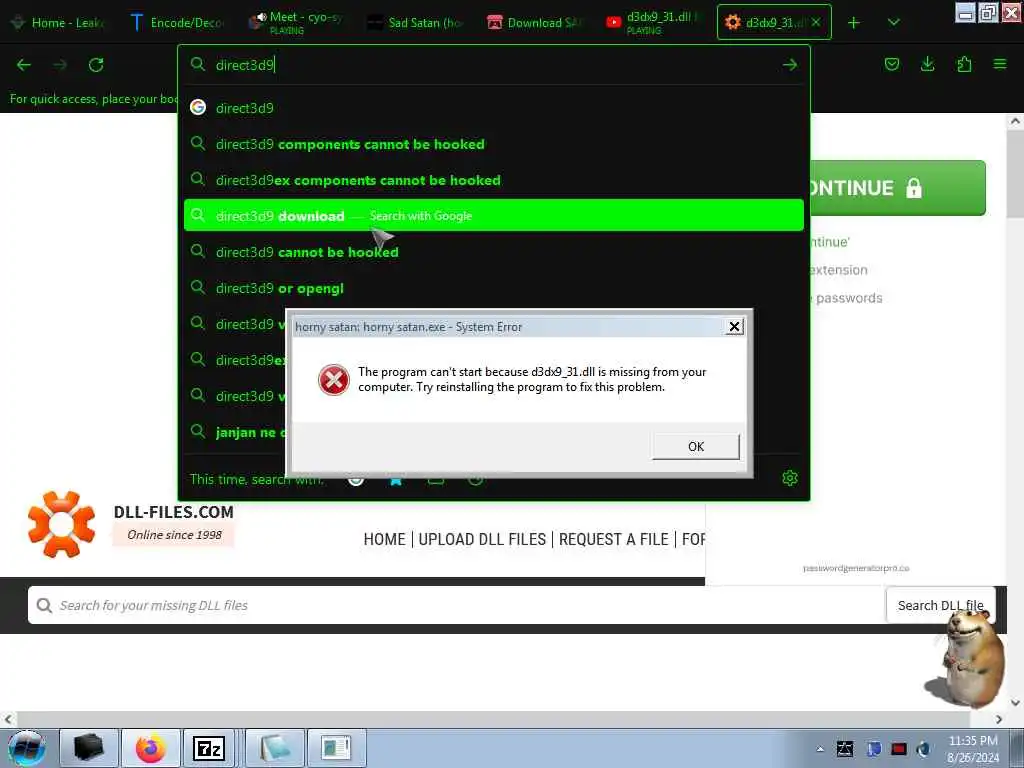Close the active d3dx9_31 tab
This screenshot has height=768, width=1024.
pos(816,22)
